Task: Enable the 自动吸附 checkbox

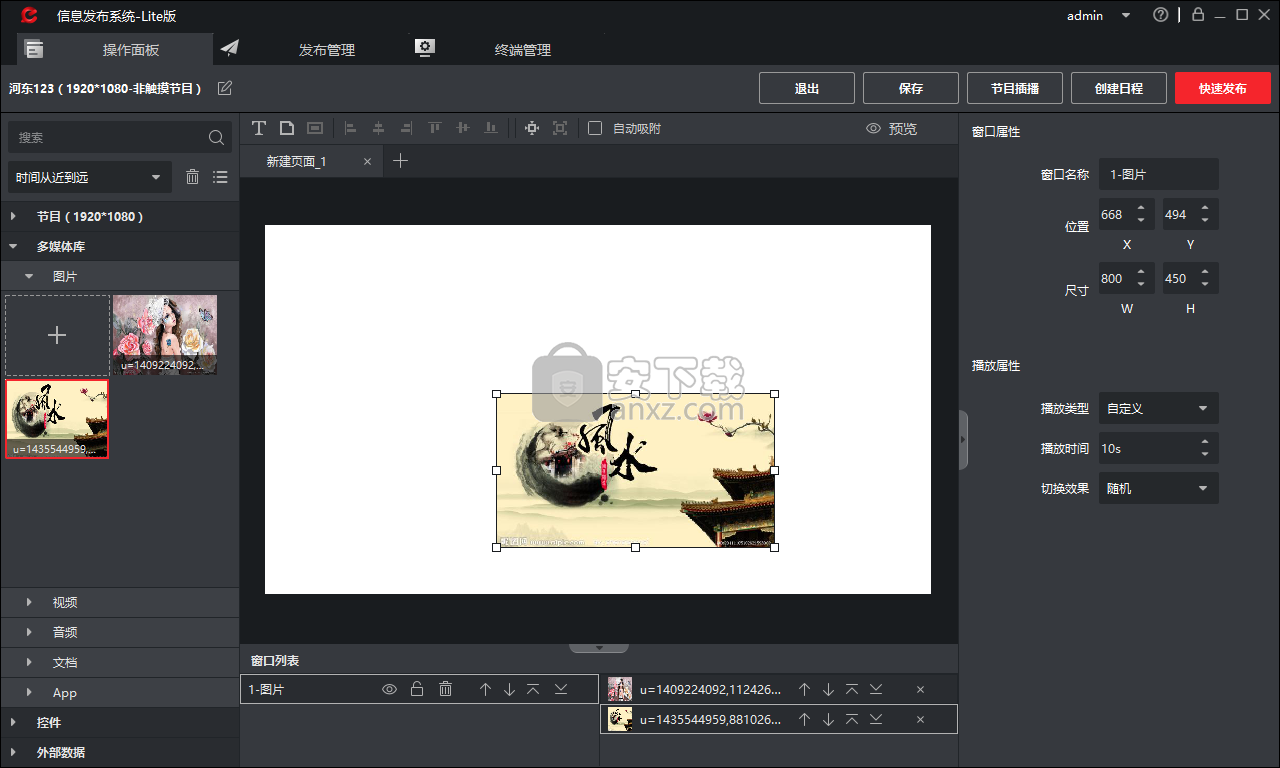Action: pos(595,128)
